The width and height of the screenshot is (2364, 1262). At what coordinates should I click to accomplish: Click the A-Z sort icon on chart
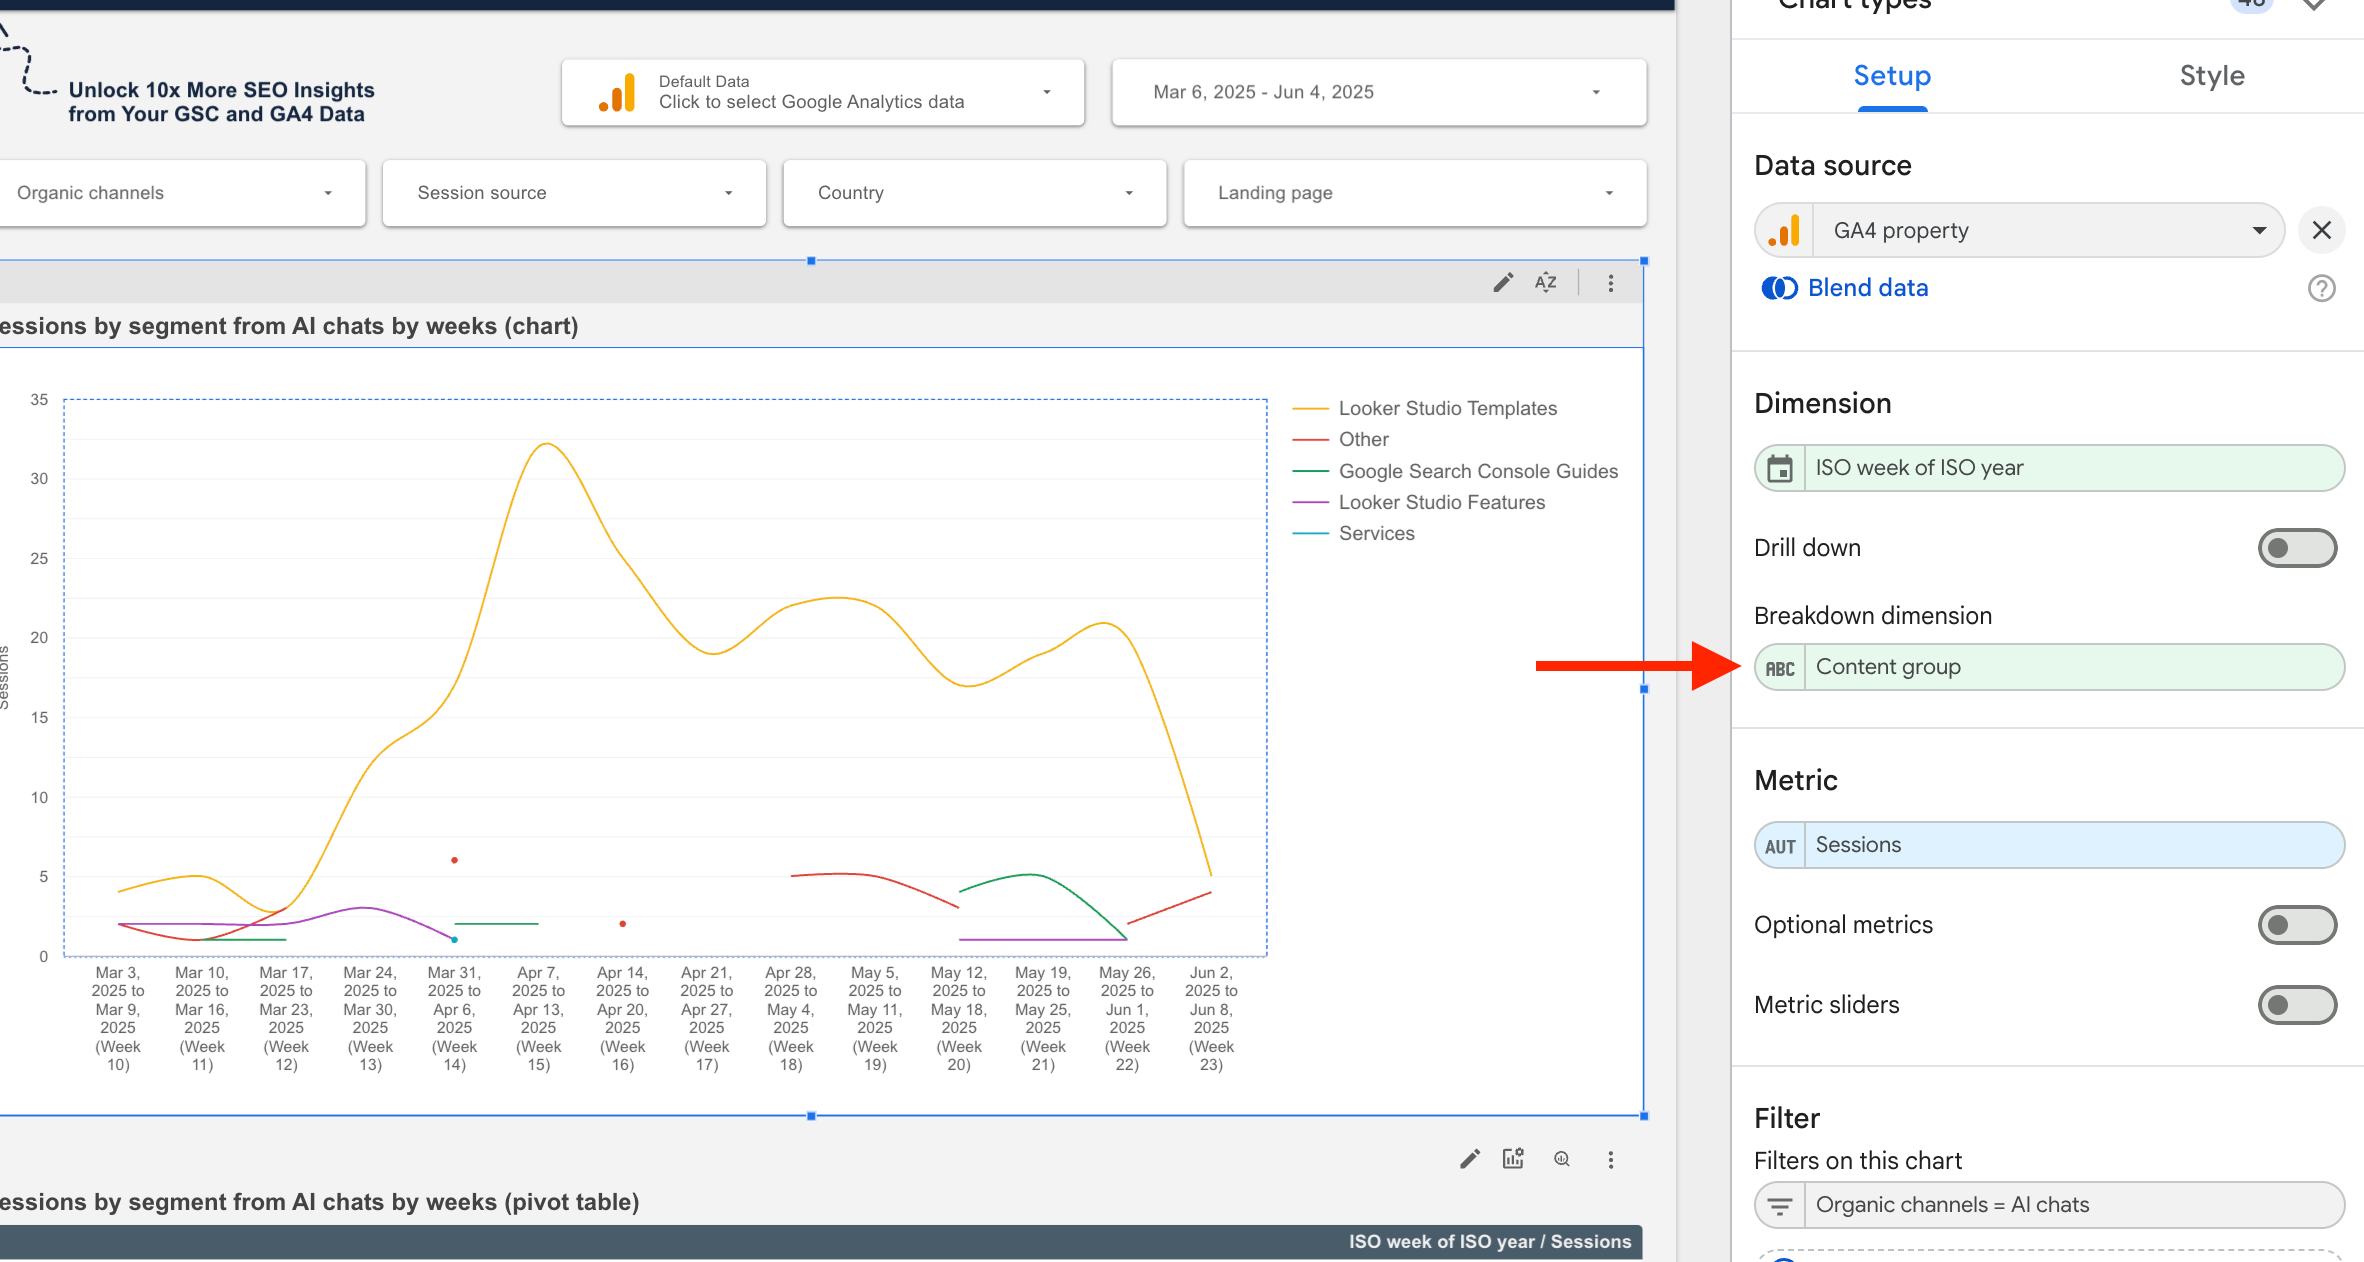coord(1546,283)
